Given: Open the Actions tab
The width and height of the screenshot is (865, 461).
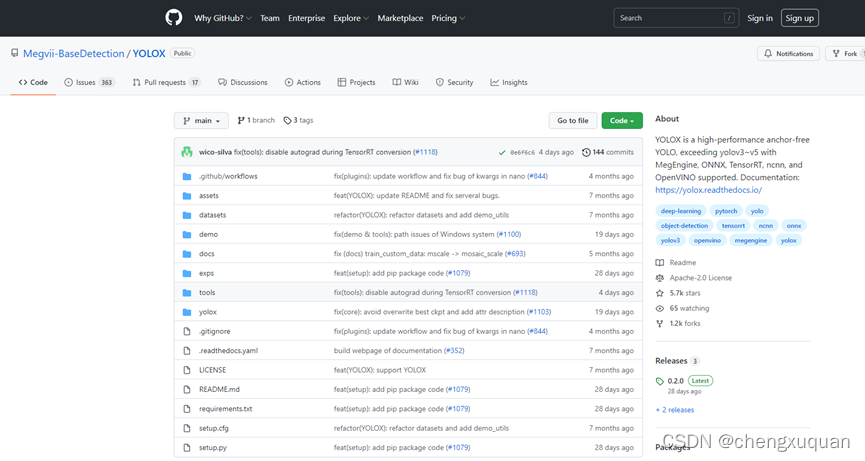Looking at the screenshot, I should [x=302, y=82].
